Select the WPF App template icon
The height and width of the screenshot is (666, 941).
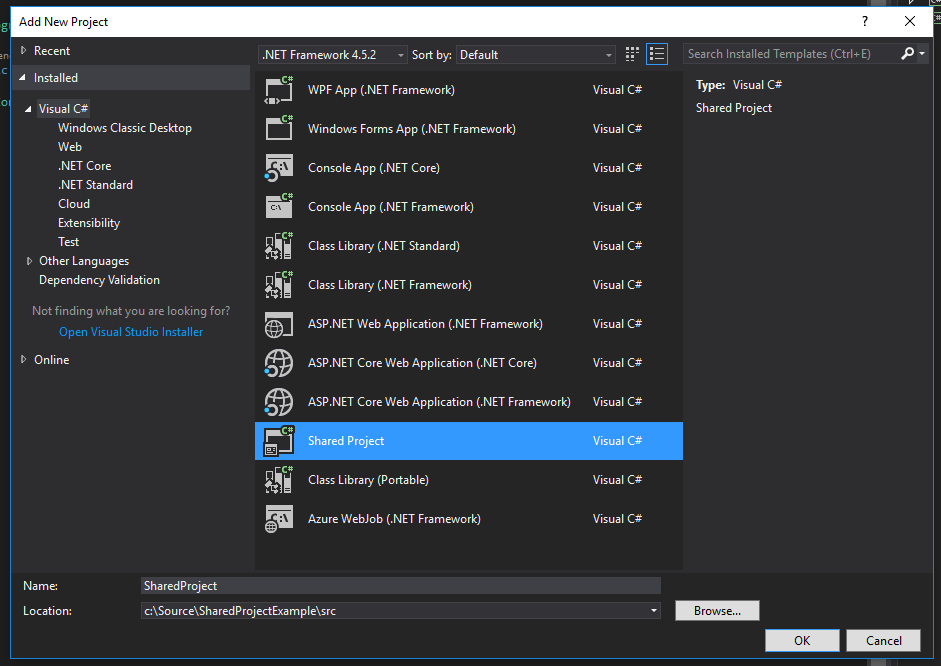pyautogui.click(x=279, y=90)
